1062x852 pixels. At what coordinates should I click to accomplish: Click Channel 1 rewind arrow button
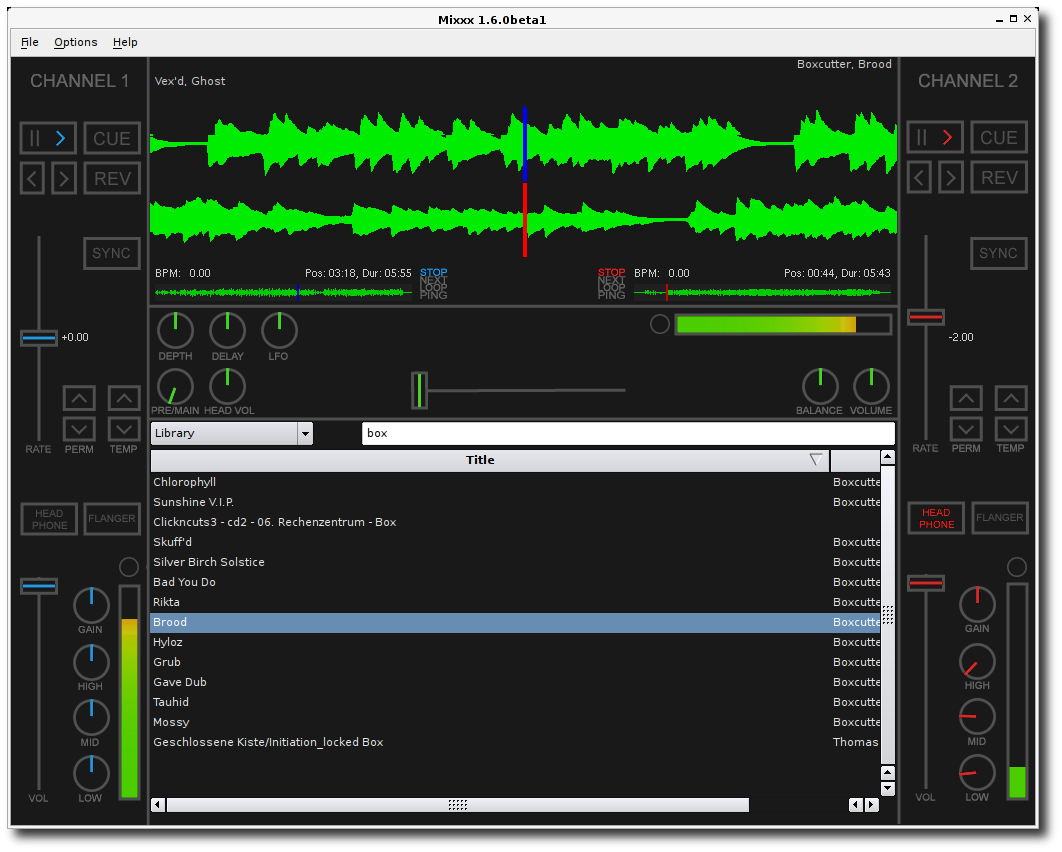pos(33,179)
